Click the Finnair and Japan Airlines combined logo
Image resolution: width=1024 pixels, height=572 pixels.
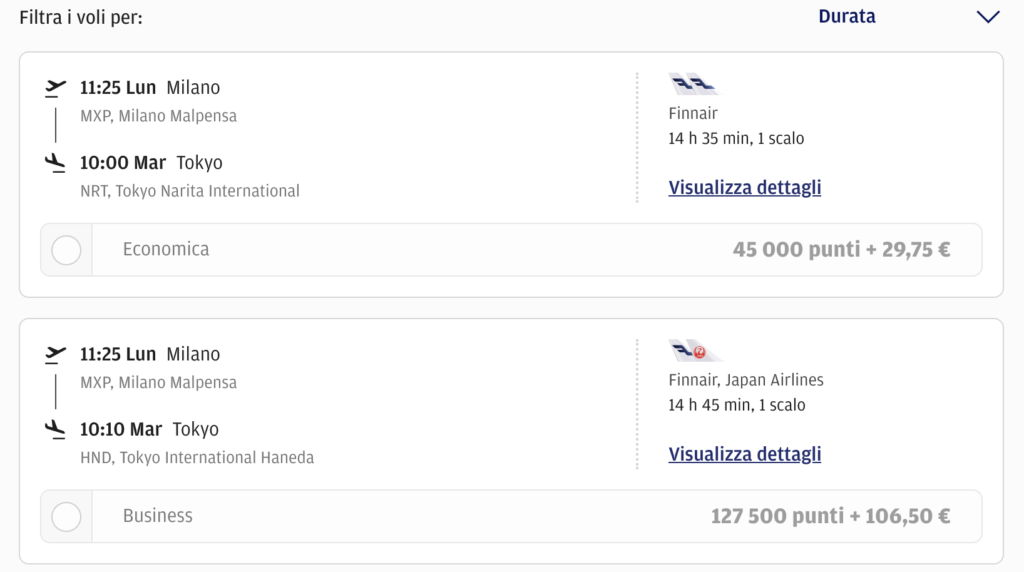click(696, 351)
